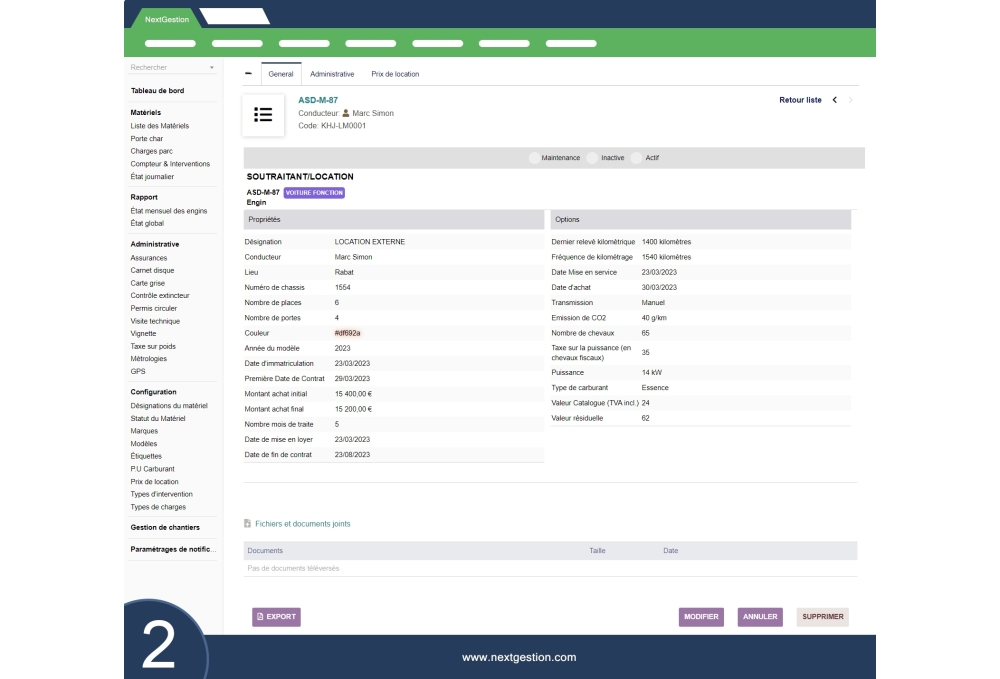
Task: Click the SUPPRIMER button
Action: 822,617
